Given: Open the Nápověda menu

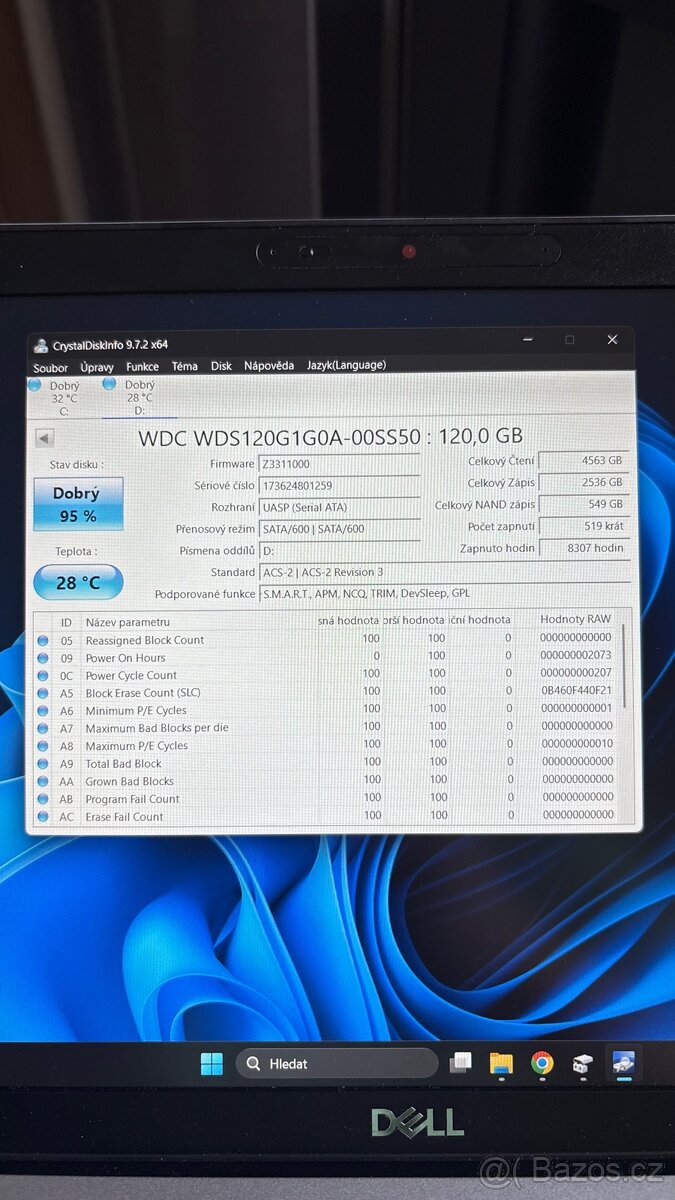Looking at the screenshot, I should coord(269,366).
